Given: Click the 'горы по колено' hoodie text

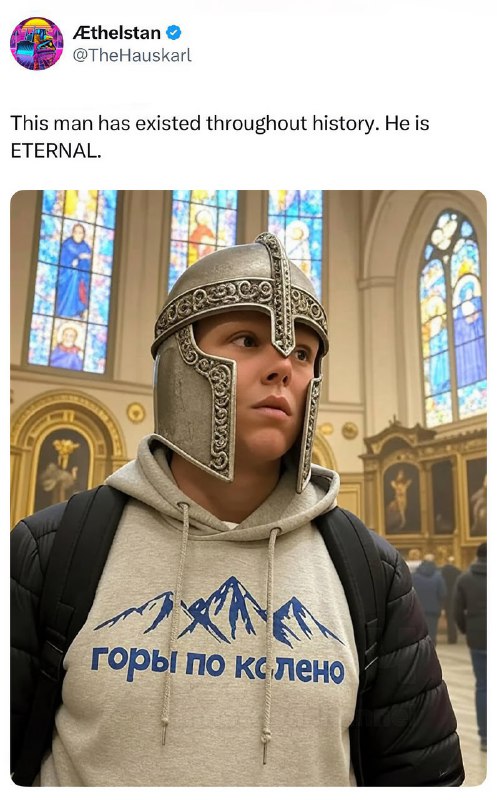Looking at the screenshot, I should pyautogui.click(x=218, y=665).
